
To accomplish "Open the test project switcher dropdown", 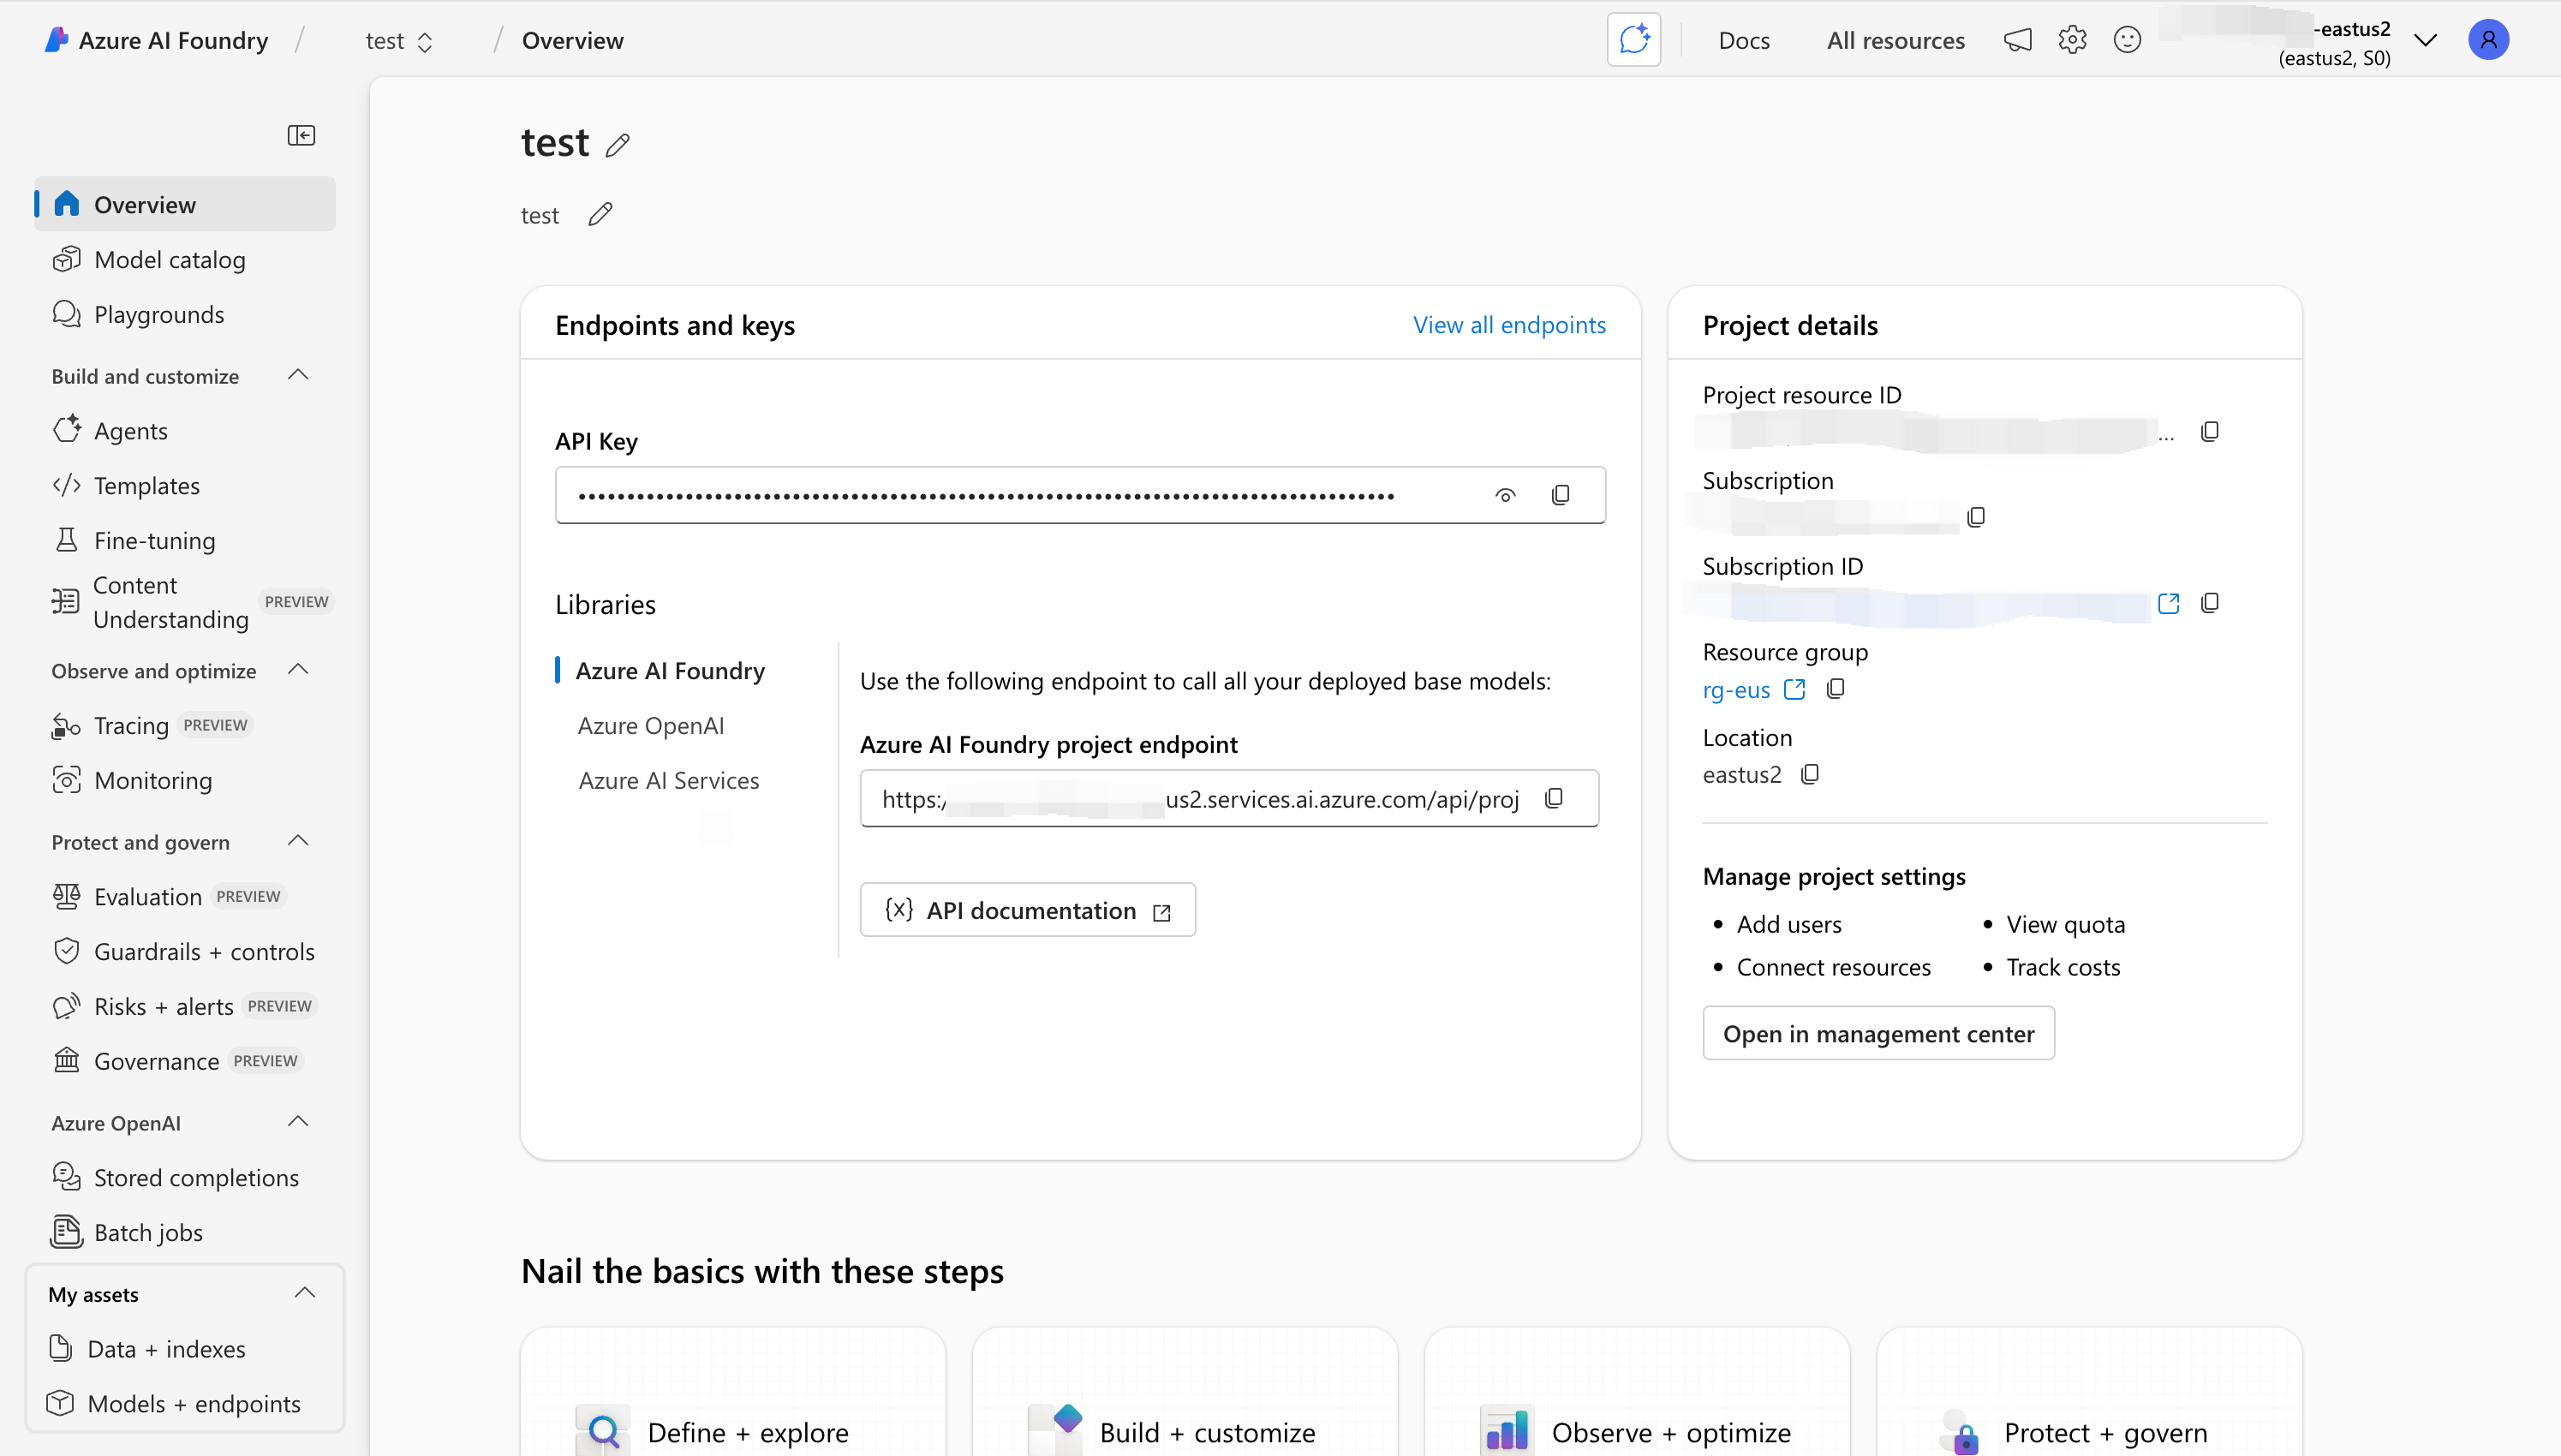I will (399, 41).
